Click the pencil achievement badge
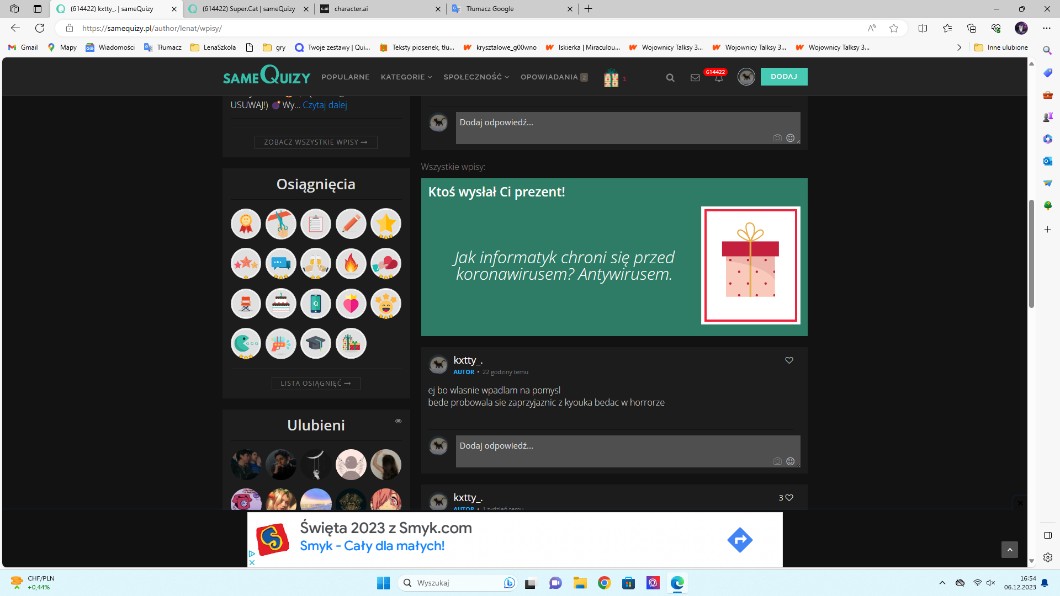 coord(351,223)
